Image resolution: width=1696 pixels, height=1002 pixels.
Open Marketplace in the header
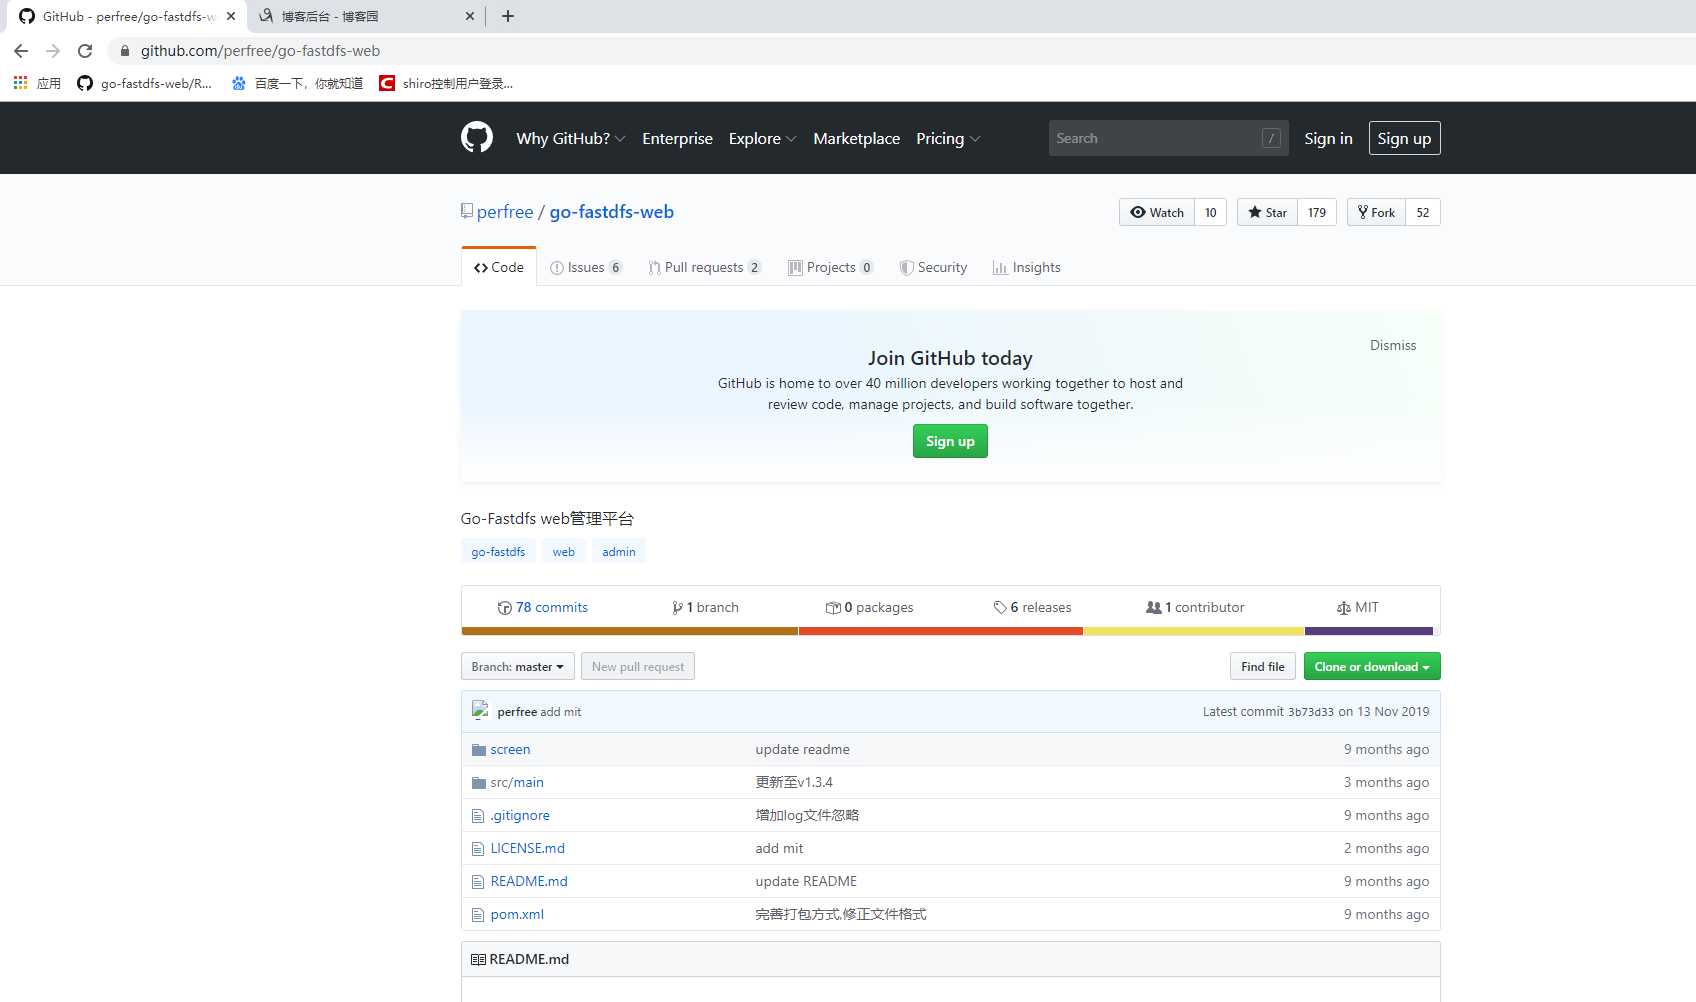click(856, 138)
